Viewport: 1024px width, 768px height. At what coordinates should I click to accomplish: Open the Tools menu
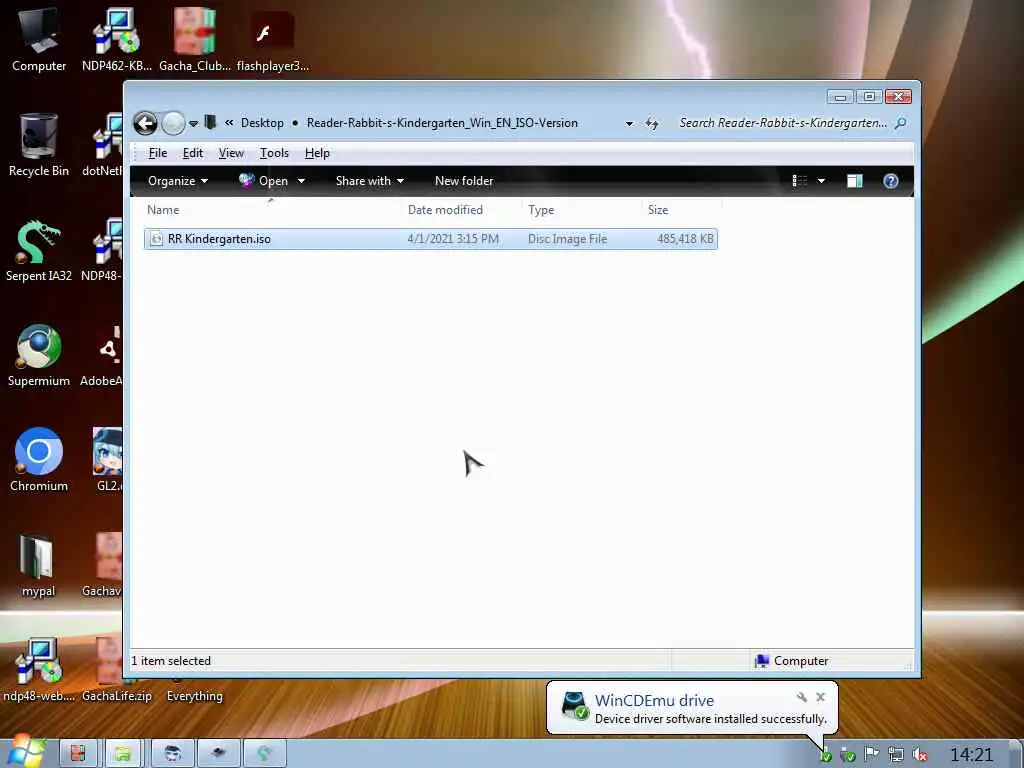pos(274,153)
